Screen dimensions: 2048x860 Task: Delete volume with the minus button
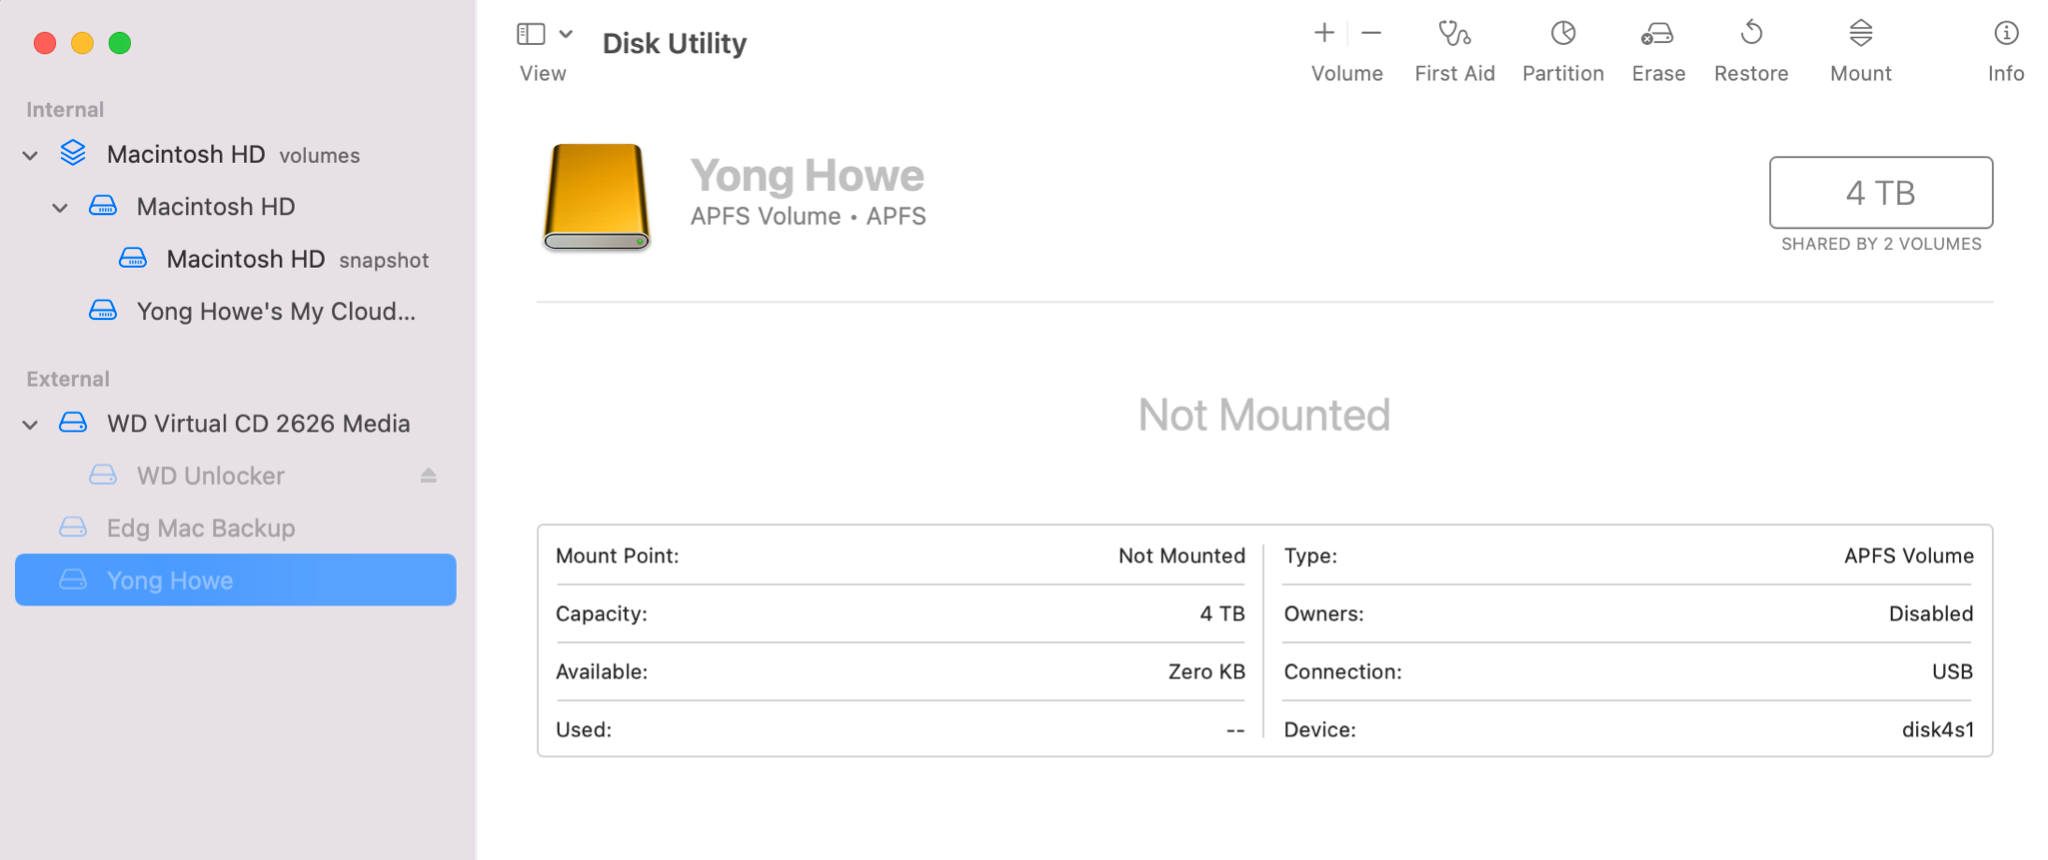point(1372,33)
